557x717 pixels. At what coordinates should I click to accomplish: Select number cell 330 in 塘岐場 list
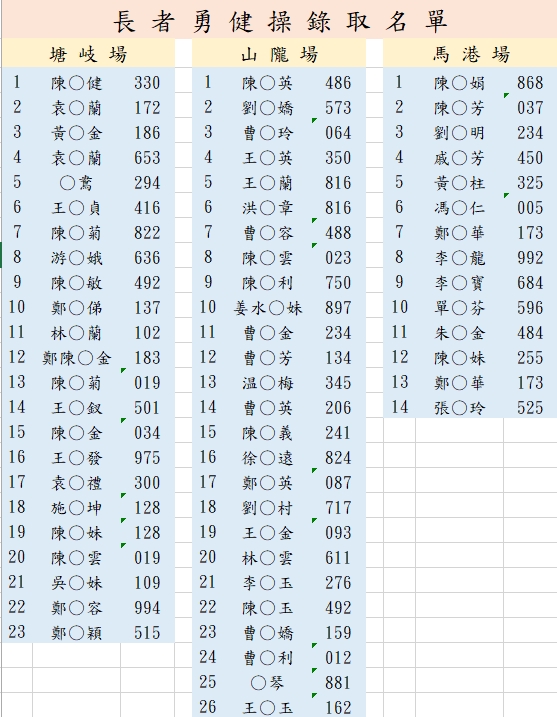148,82
